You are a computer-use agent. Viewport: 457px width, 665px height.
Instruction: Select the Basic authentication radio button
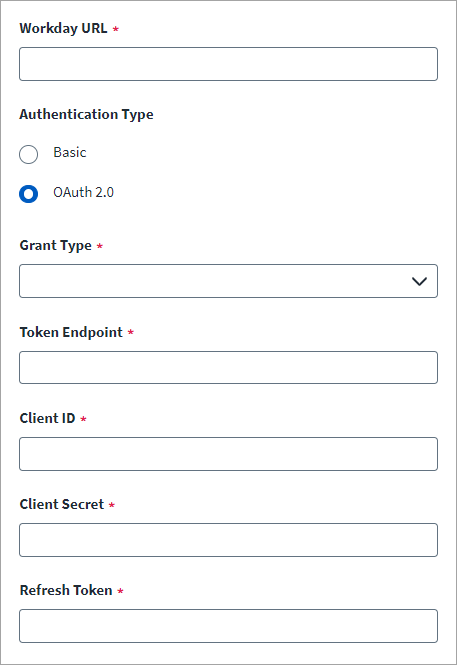tap(28, 154)
